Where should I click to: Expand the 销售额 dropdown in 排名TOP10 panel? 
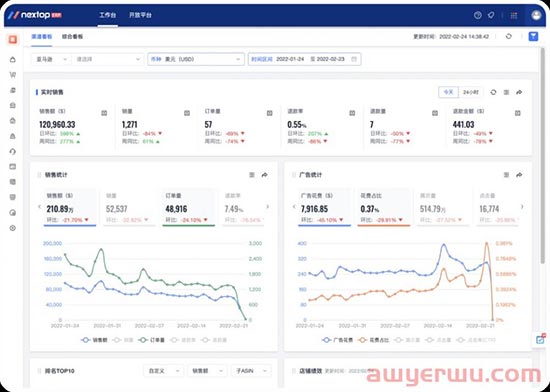(x=207, y=371)
